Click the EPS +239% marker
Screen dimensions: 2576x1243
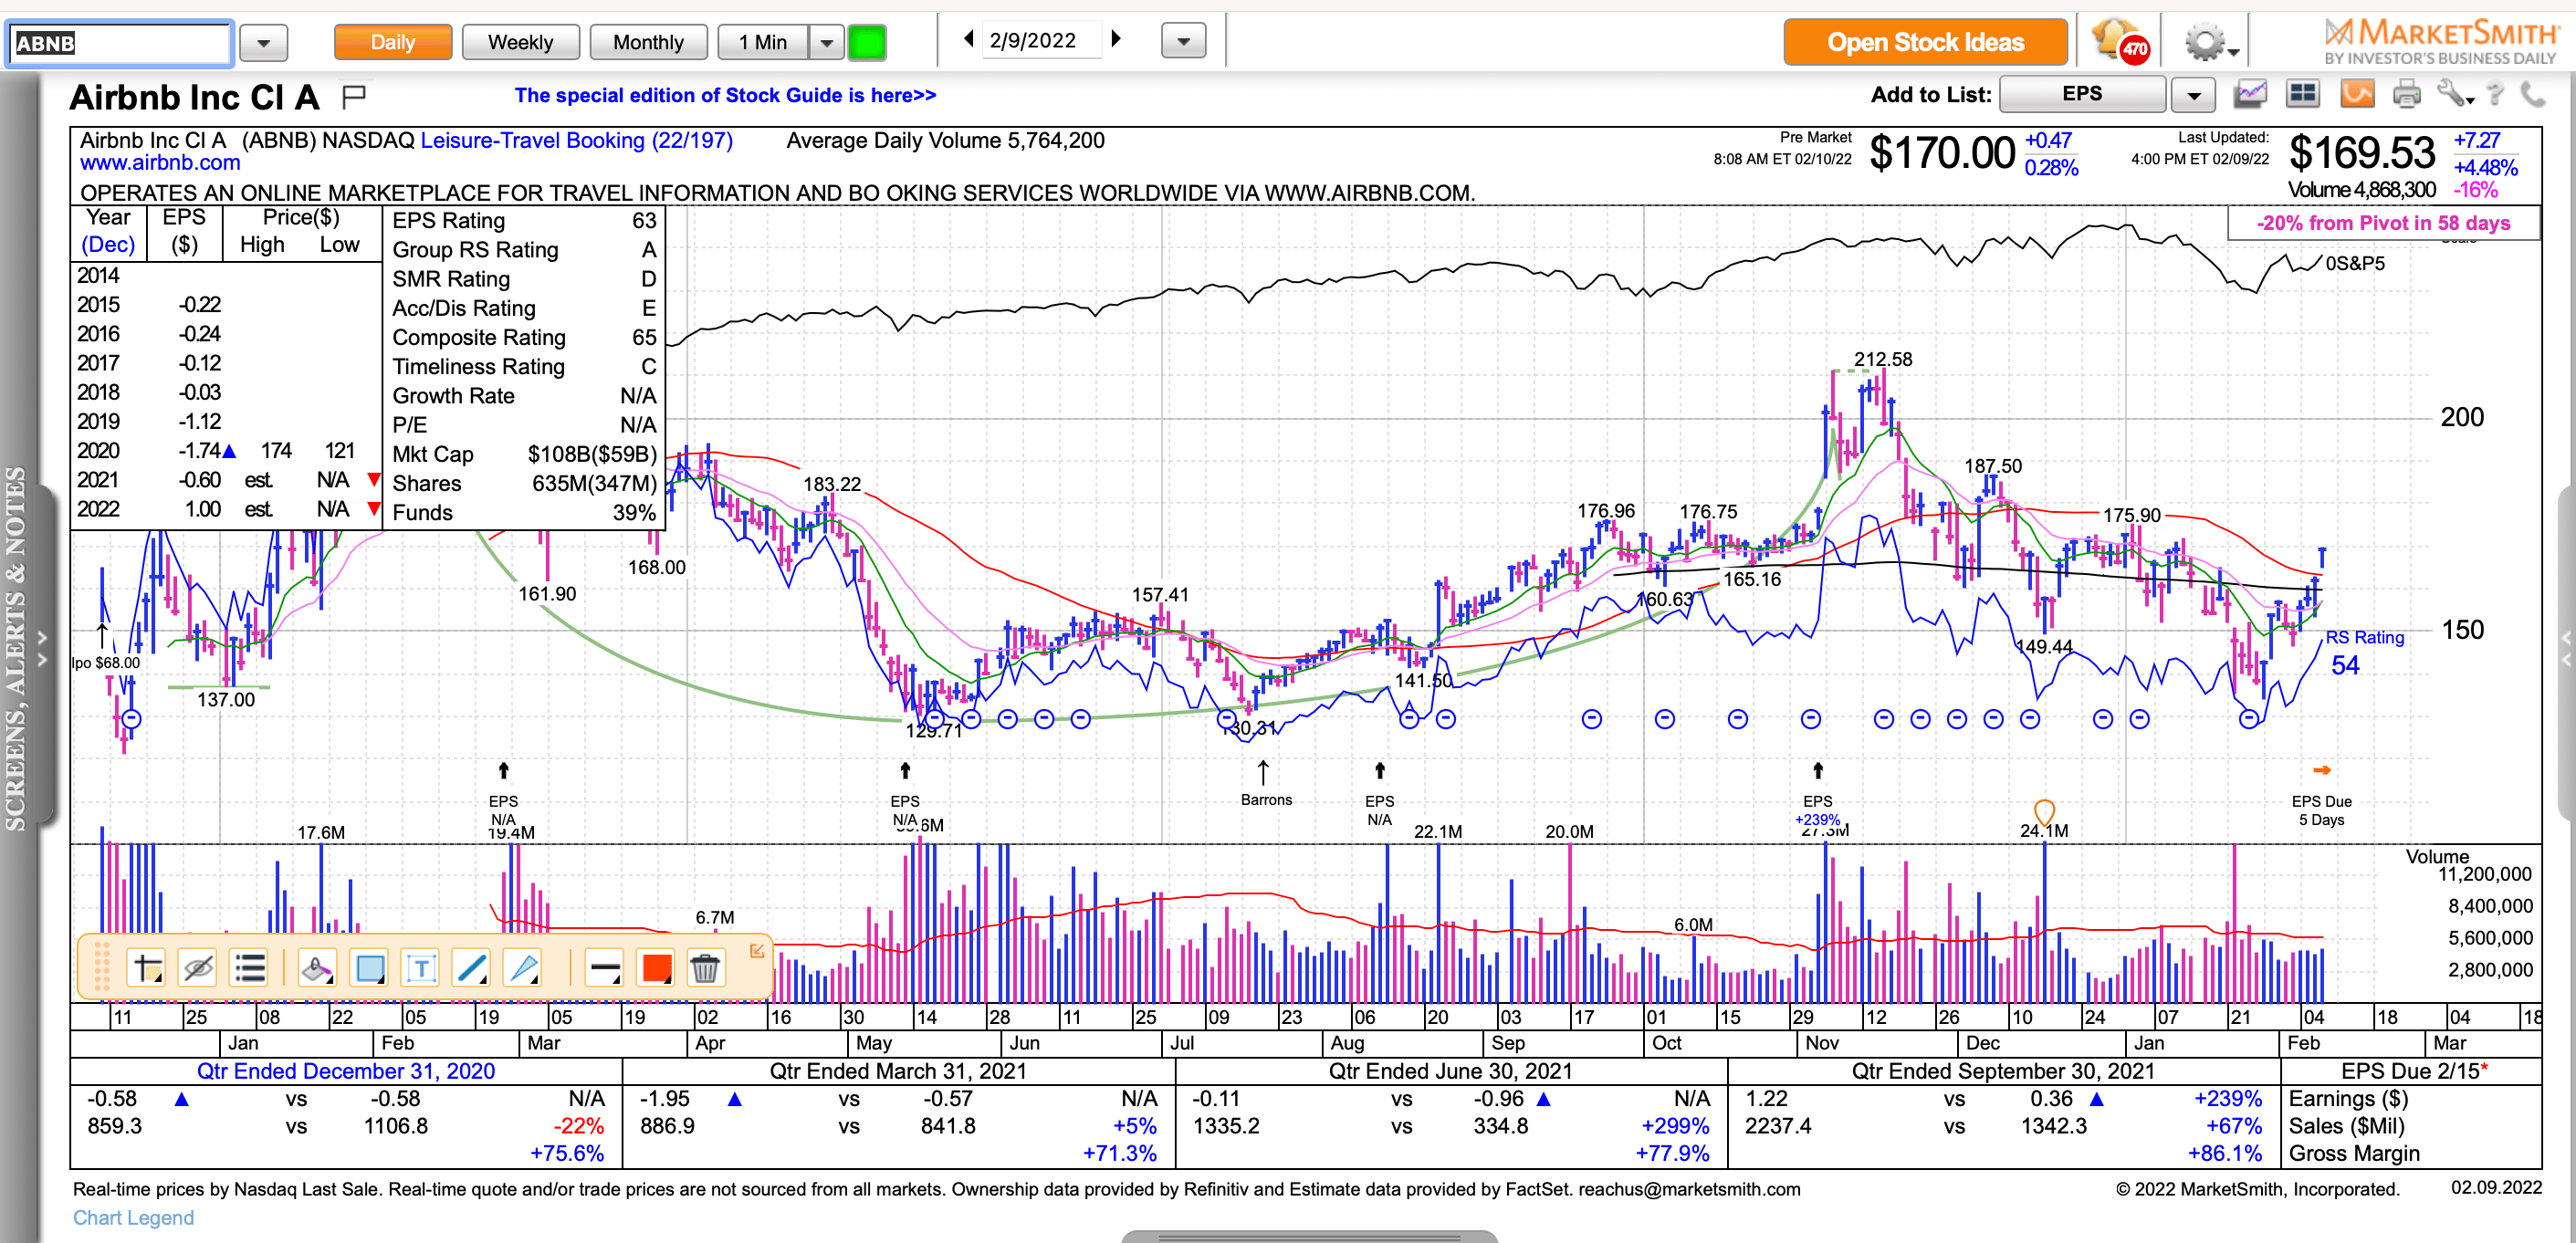tap(1817, 810)
